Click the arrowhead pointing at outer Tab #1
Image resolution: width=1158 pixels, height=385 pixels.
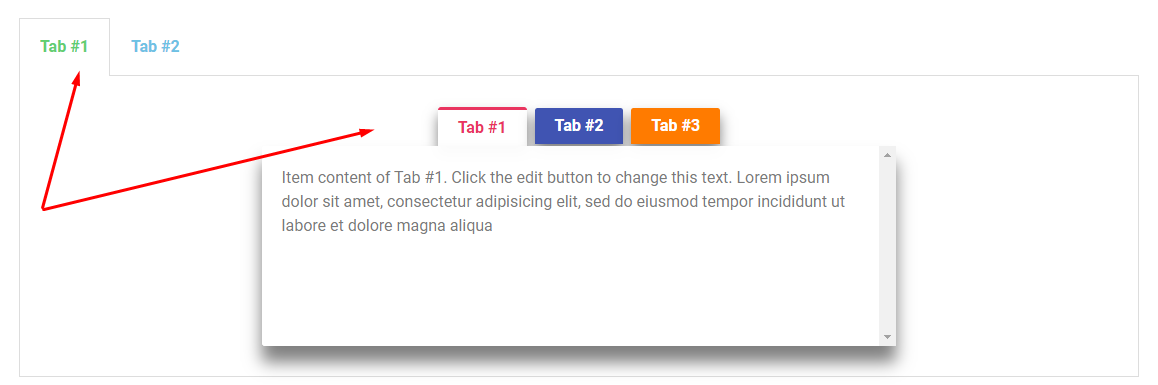tap(77, 78)
